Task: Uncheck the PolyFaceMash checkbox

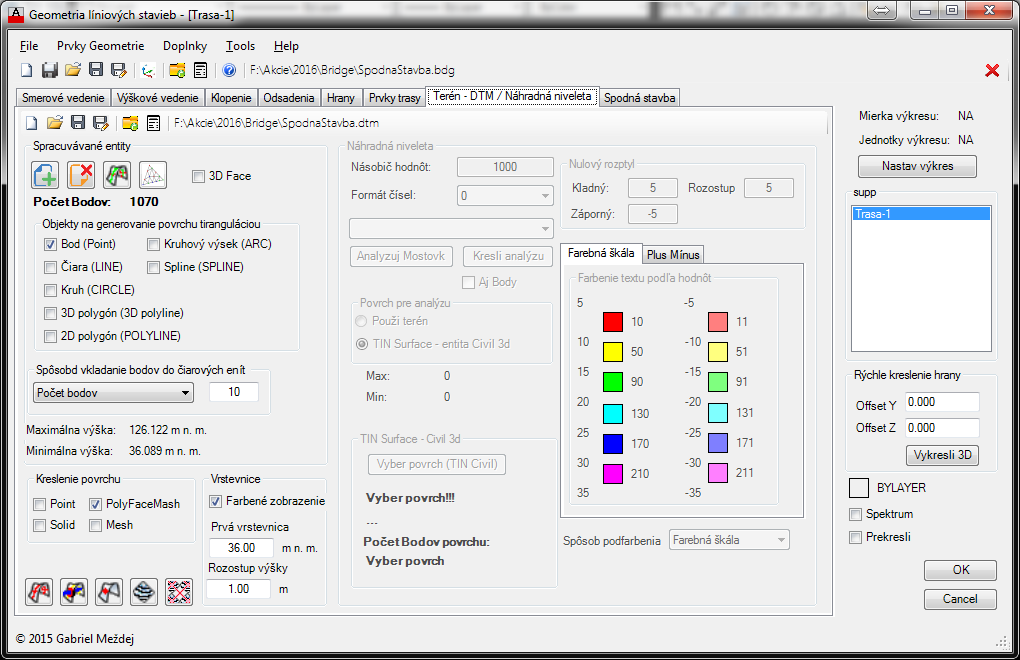Action: 96,504
